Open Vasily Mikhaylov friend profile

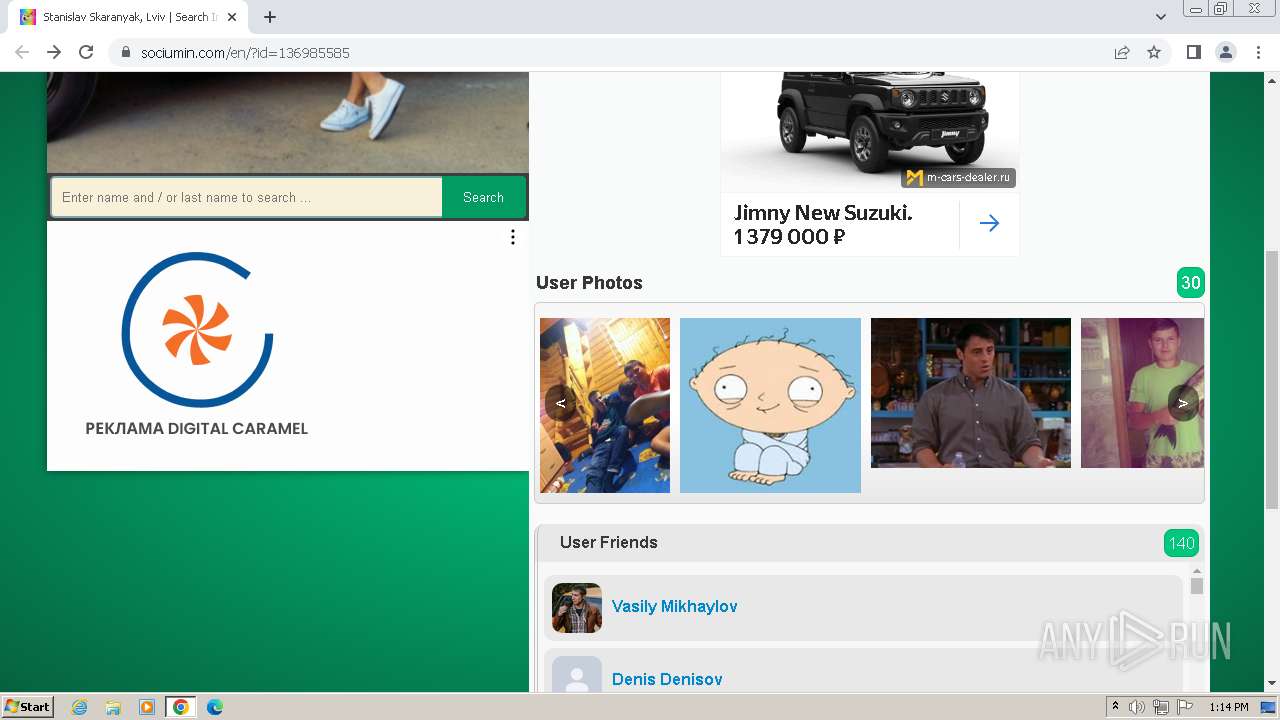pos(675,607)
